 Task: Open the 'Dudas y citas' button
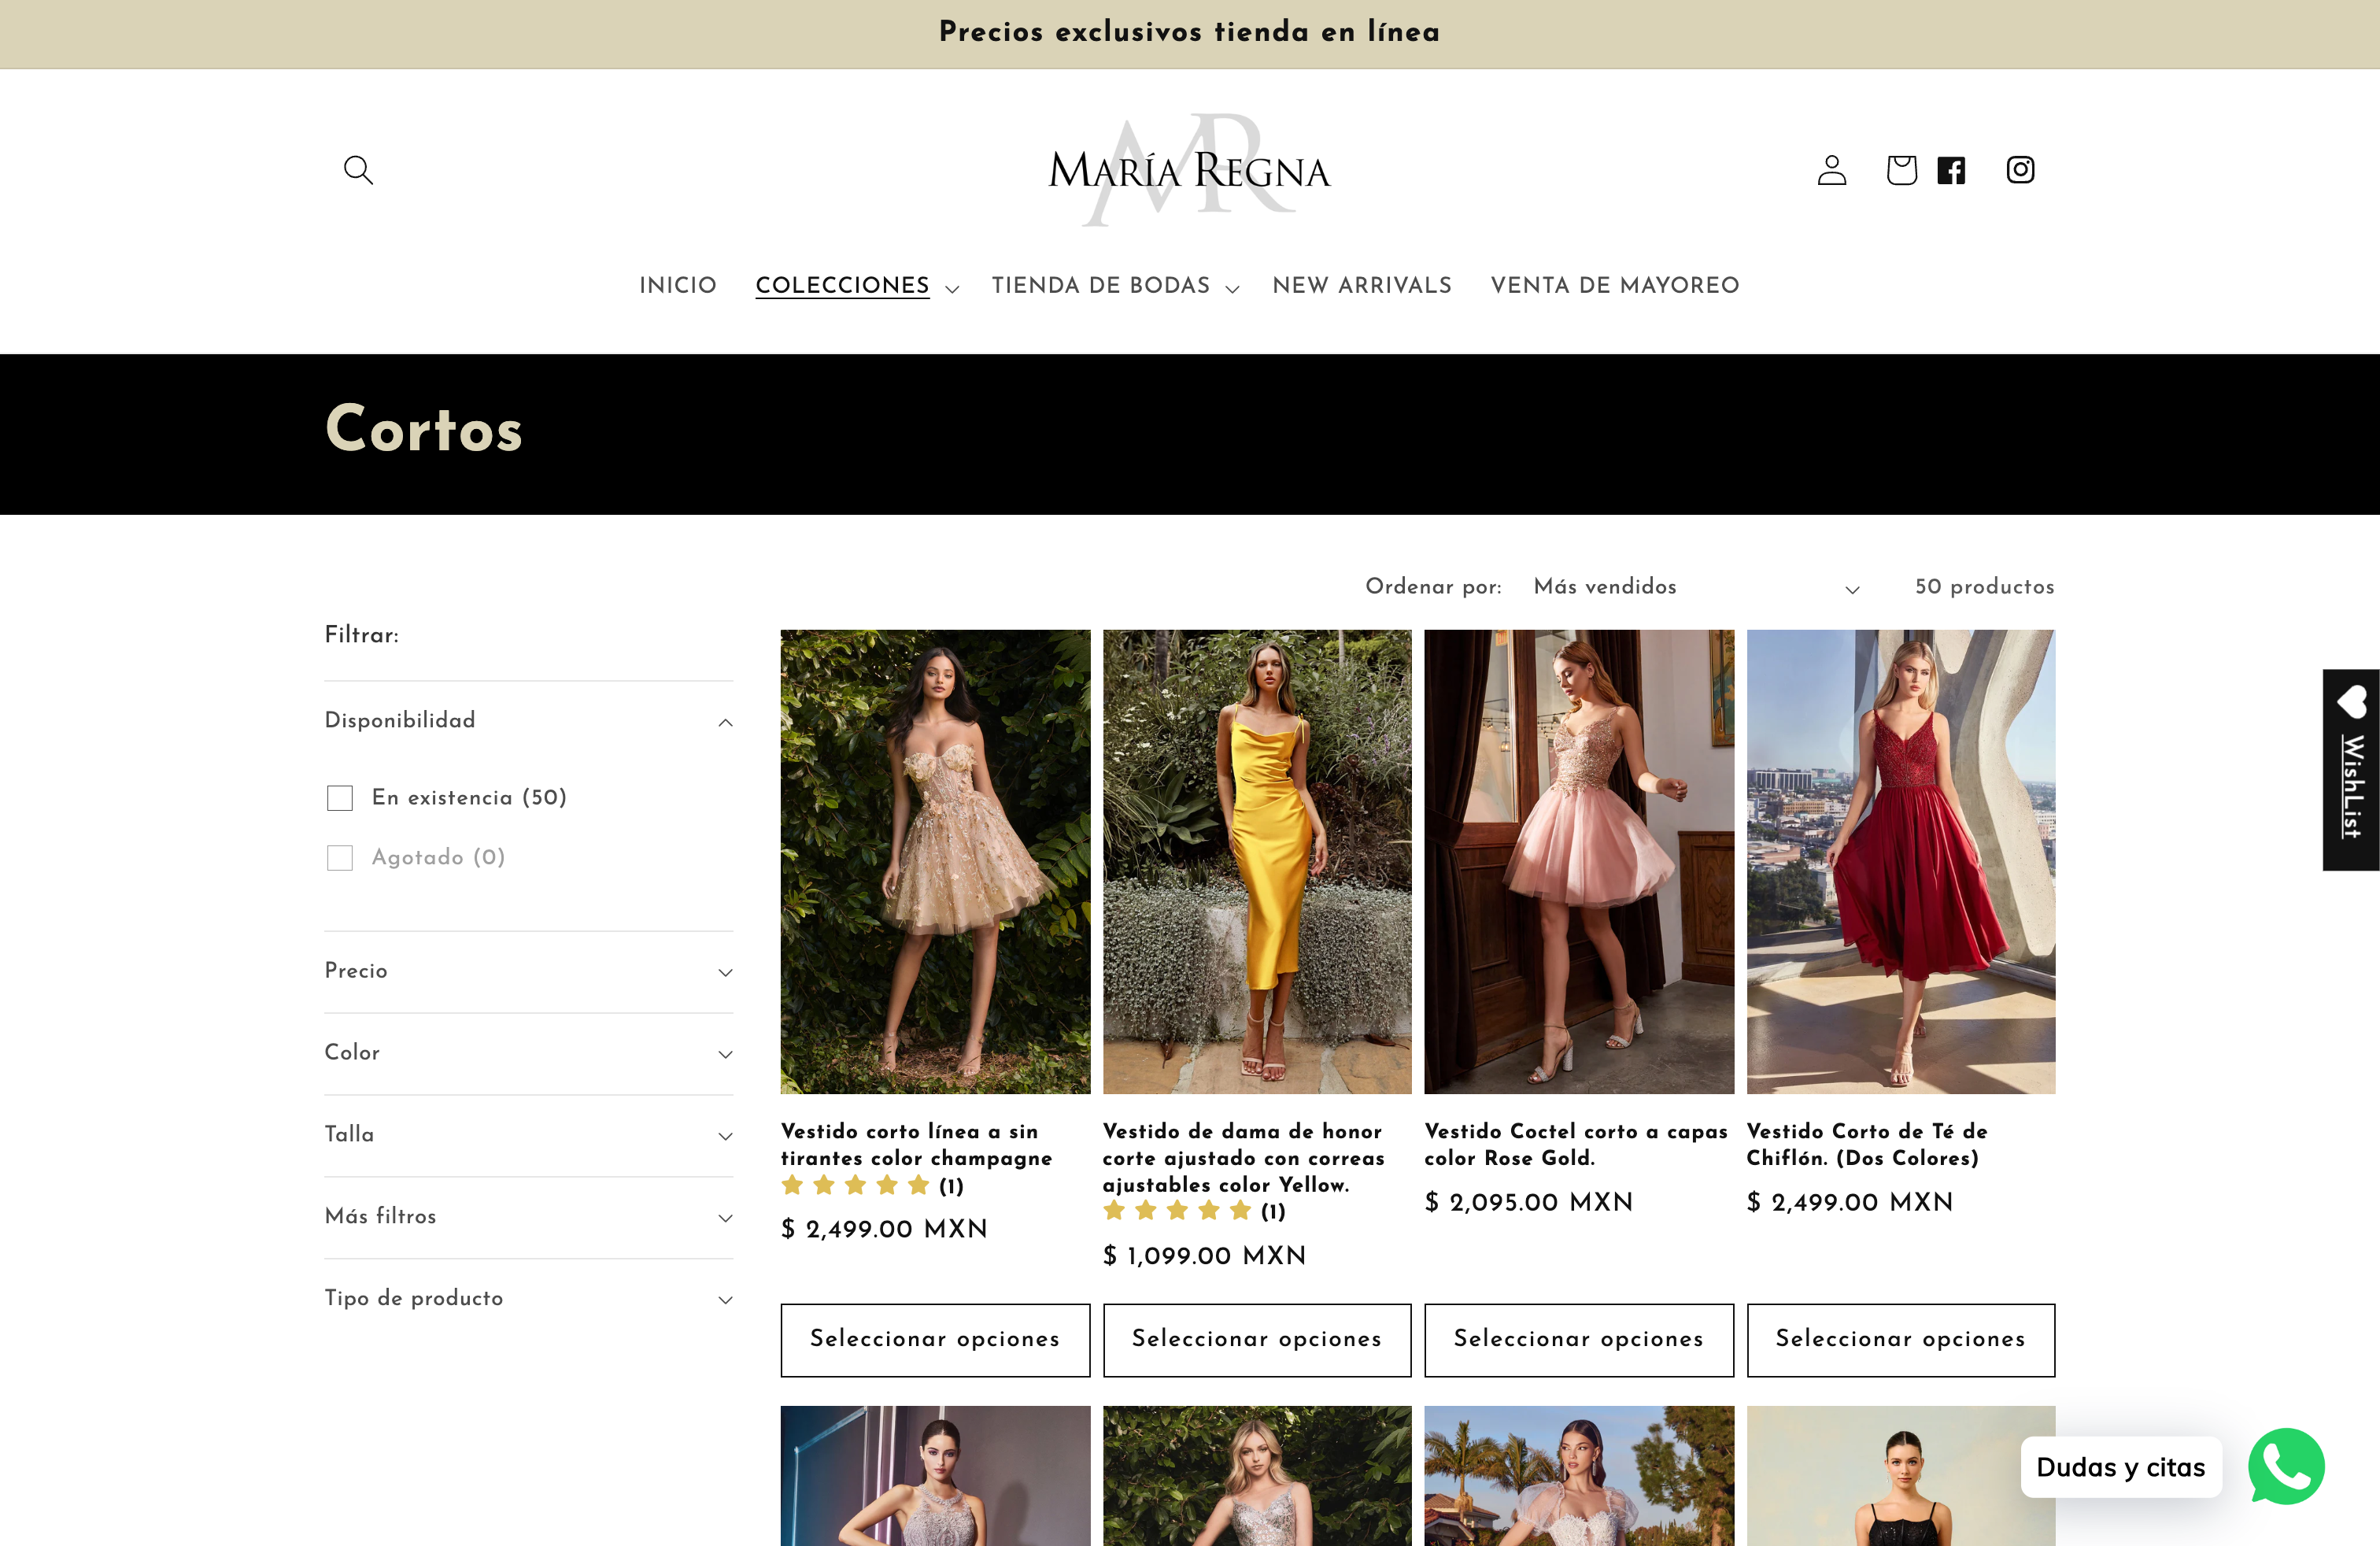pyautogui.click(x=2121, y=1467)
